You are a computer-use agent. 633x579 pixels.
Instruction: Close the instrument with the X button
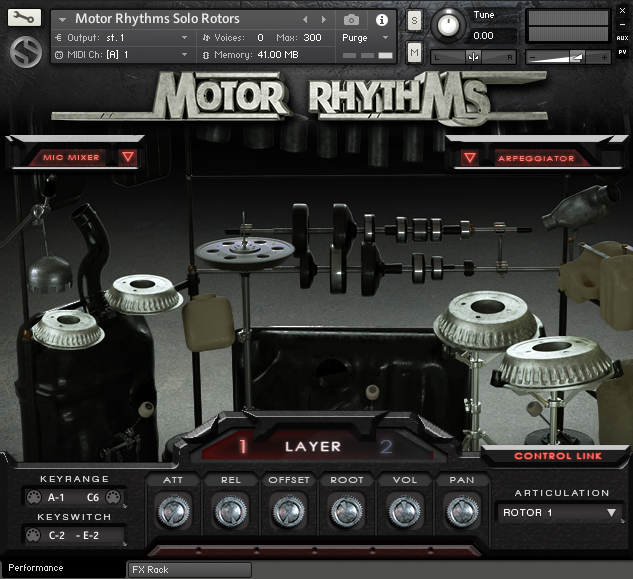[622, 11]
